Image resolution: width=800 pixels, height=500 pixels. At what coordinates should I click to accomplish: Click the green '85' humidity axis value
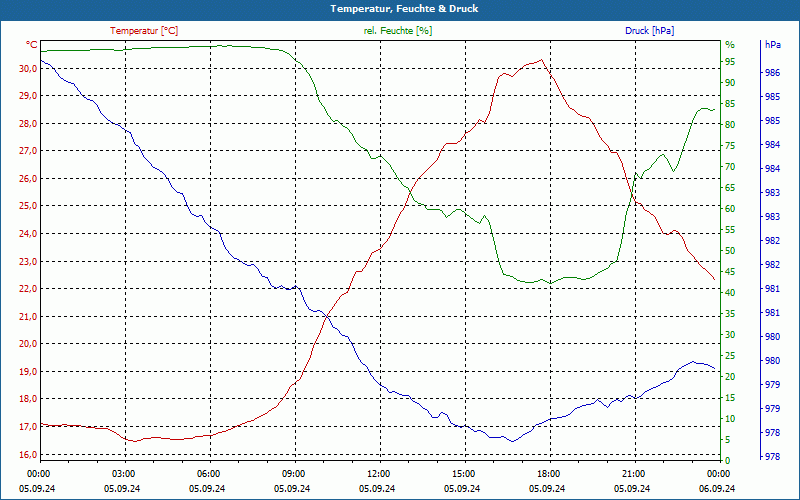point(730,104)
